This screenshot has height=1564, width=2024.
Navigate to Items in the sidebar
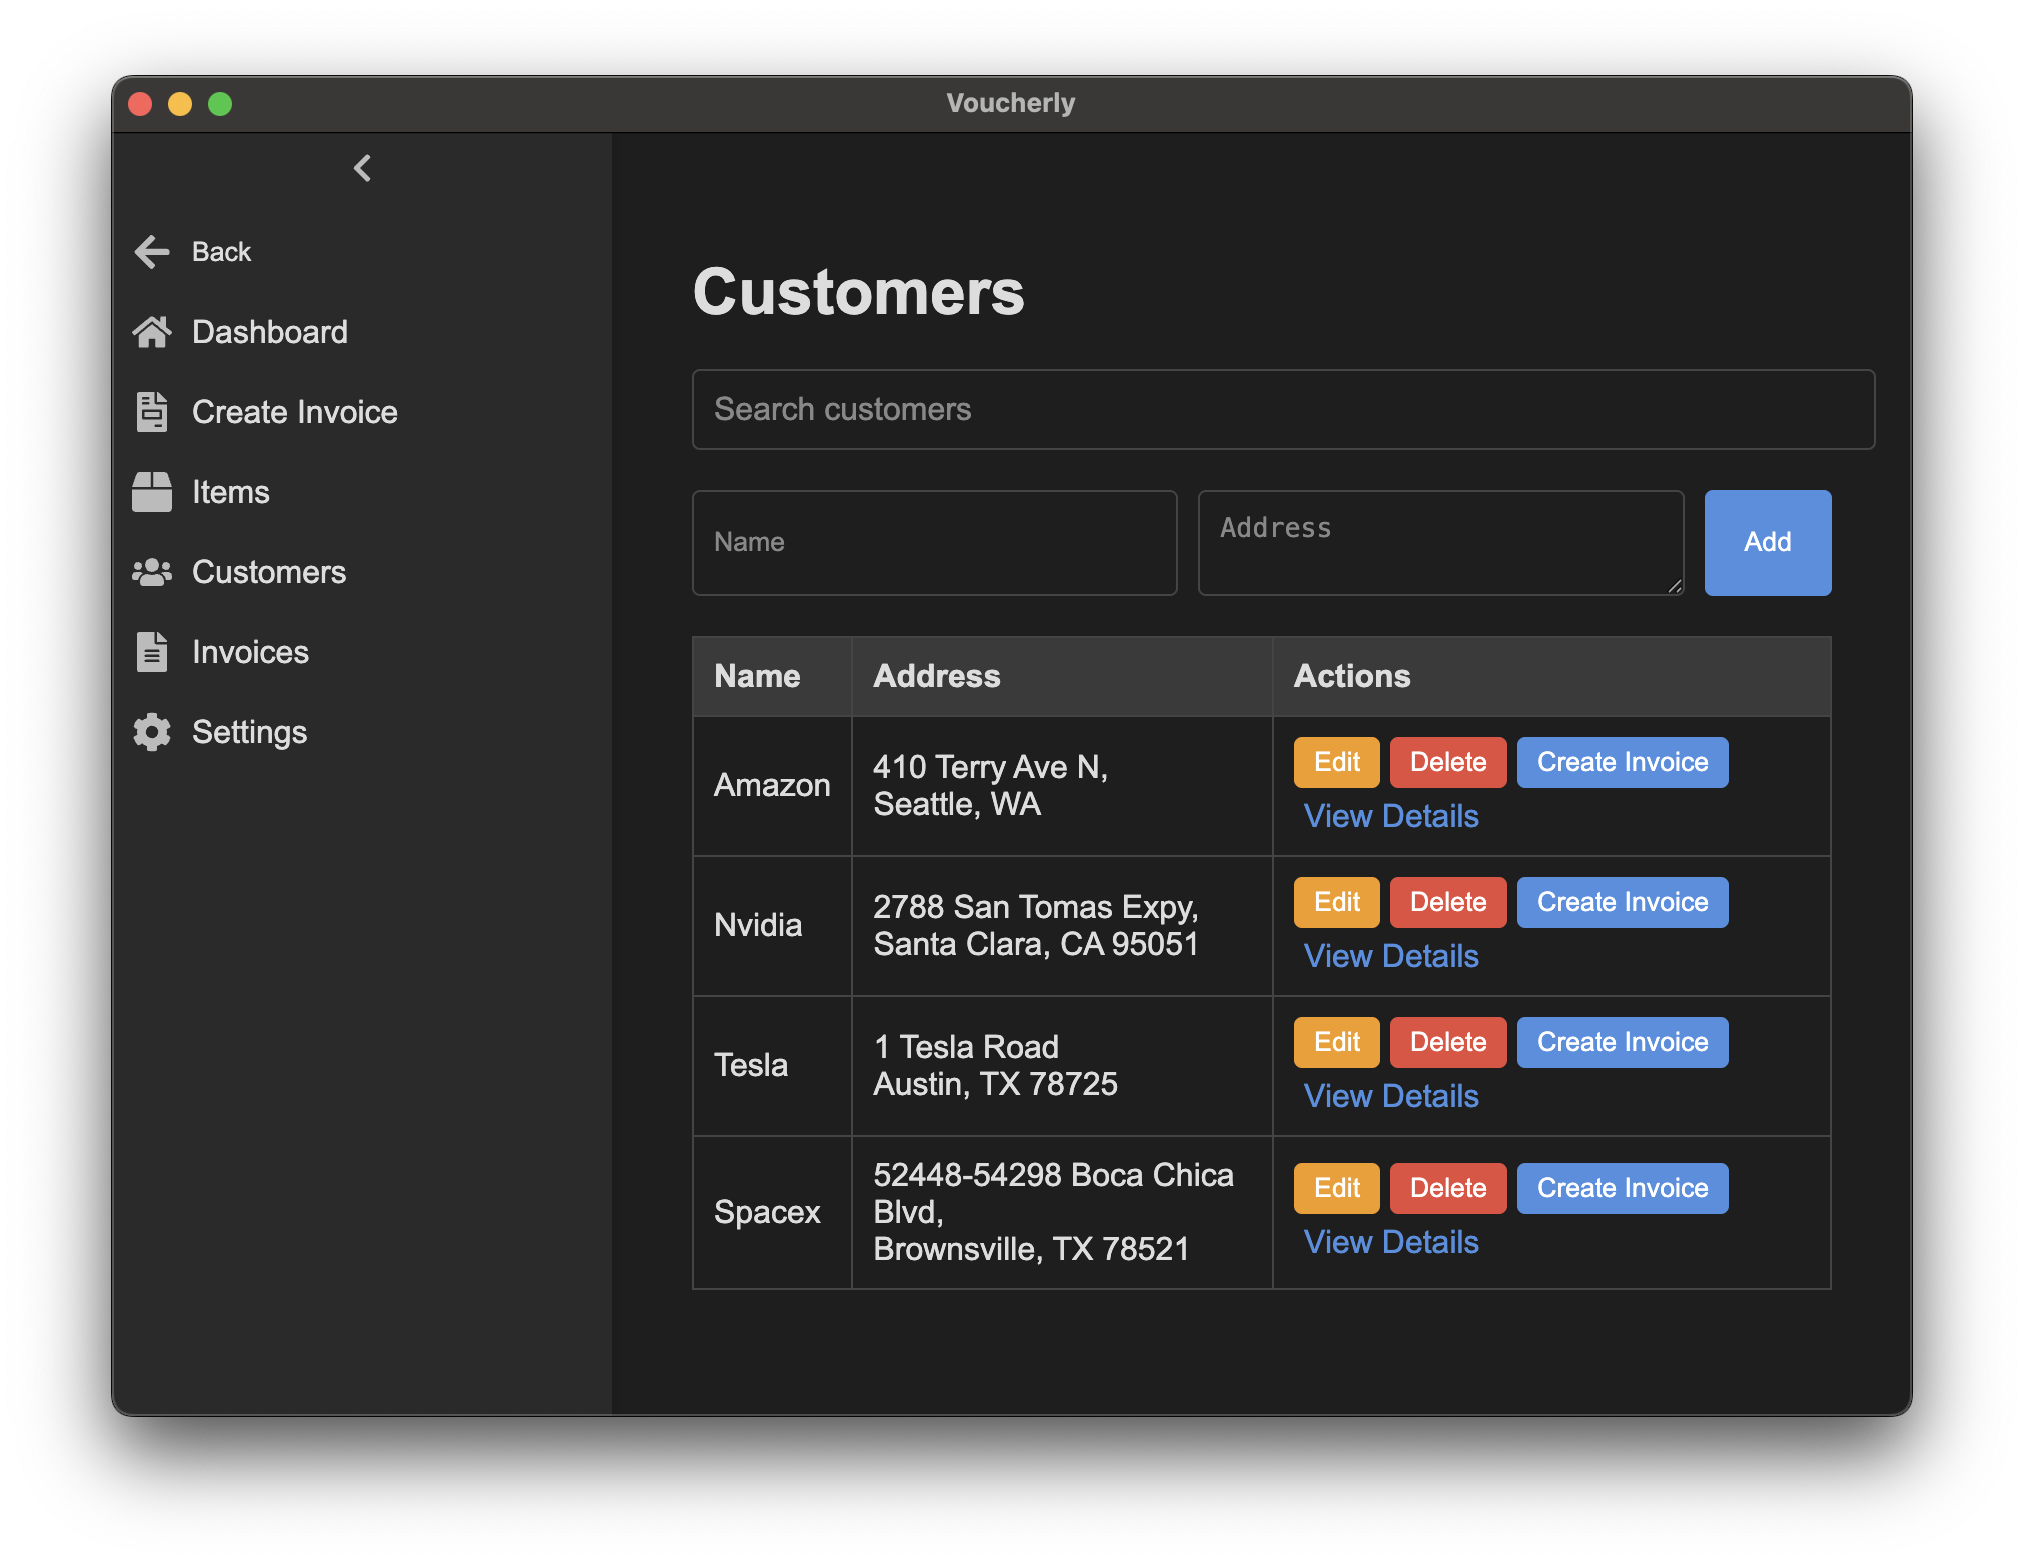point(231,492)
